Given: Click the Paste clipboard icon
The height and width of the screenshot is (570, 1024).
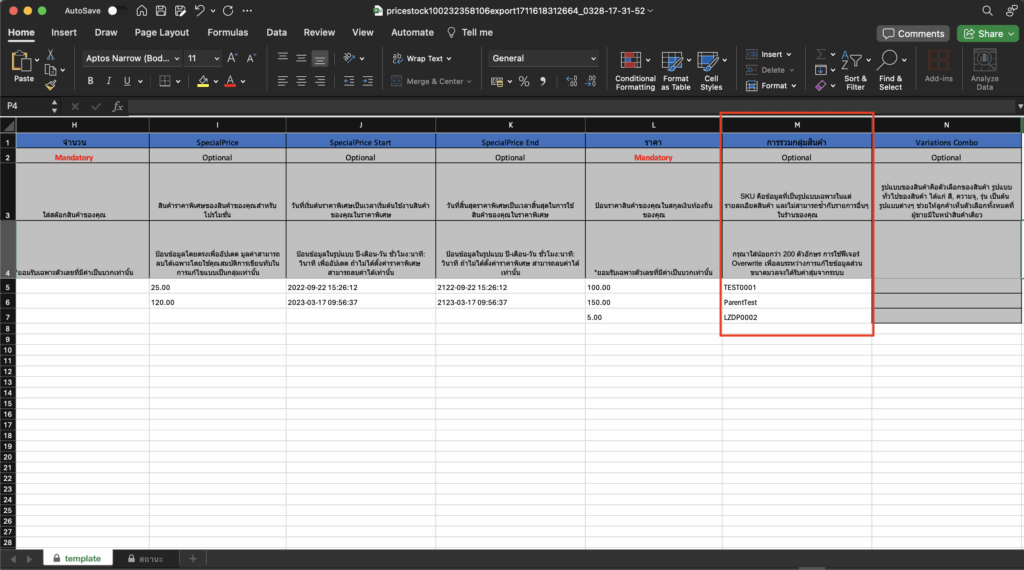Looking at the screenshot, I should coord(22,63).
